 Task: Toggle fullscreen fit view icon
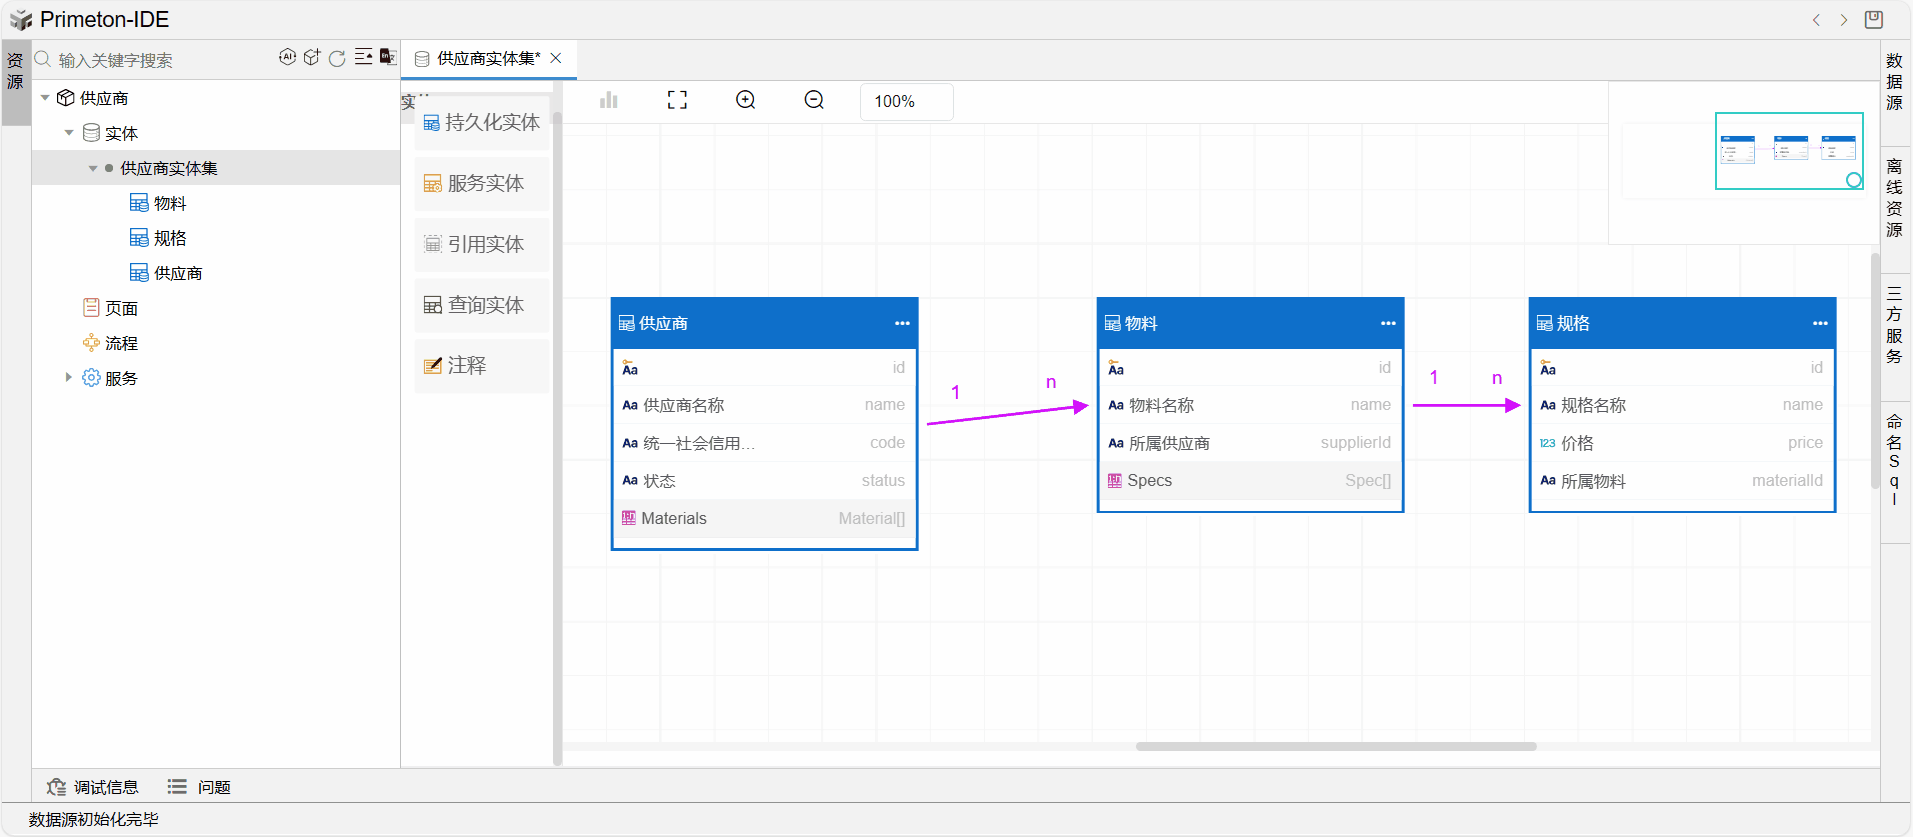click(677, 100)
